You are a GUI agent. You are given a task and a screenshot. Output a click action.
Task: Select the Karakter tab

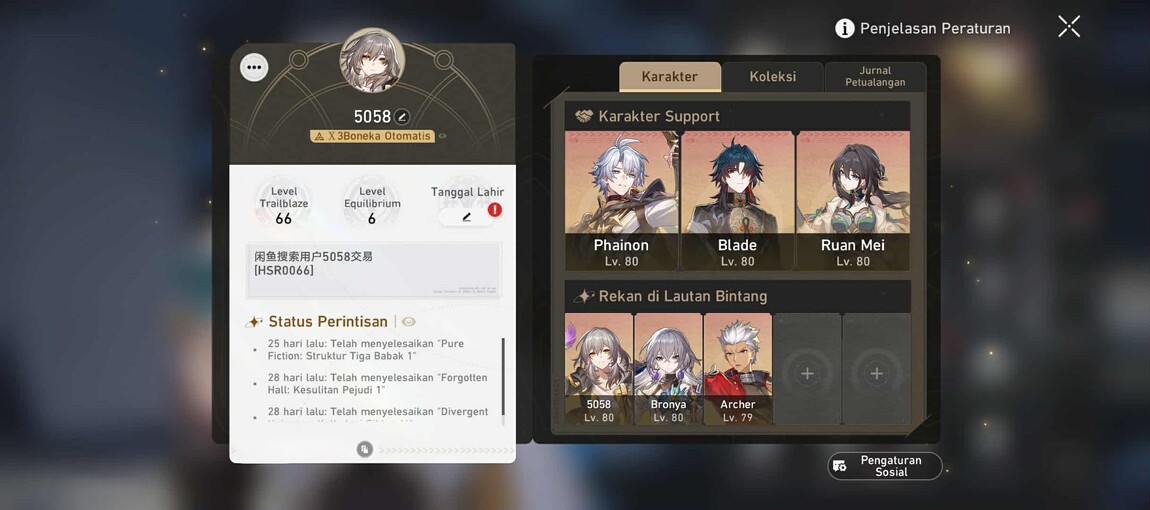point(670,76)
